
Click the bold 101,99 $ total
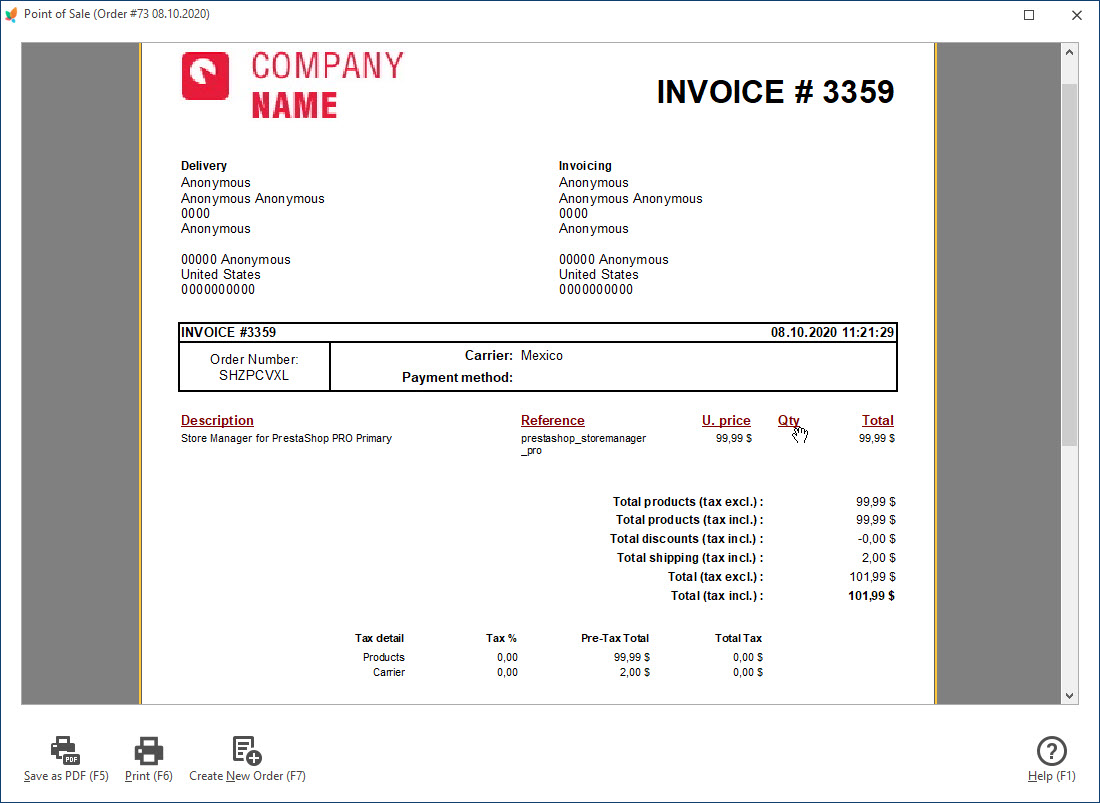point(871,595)
